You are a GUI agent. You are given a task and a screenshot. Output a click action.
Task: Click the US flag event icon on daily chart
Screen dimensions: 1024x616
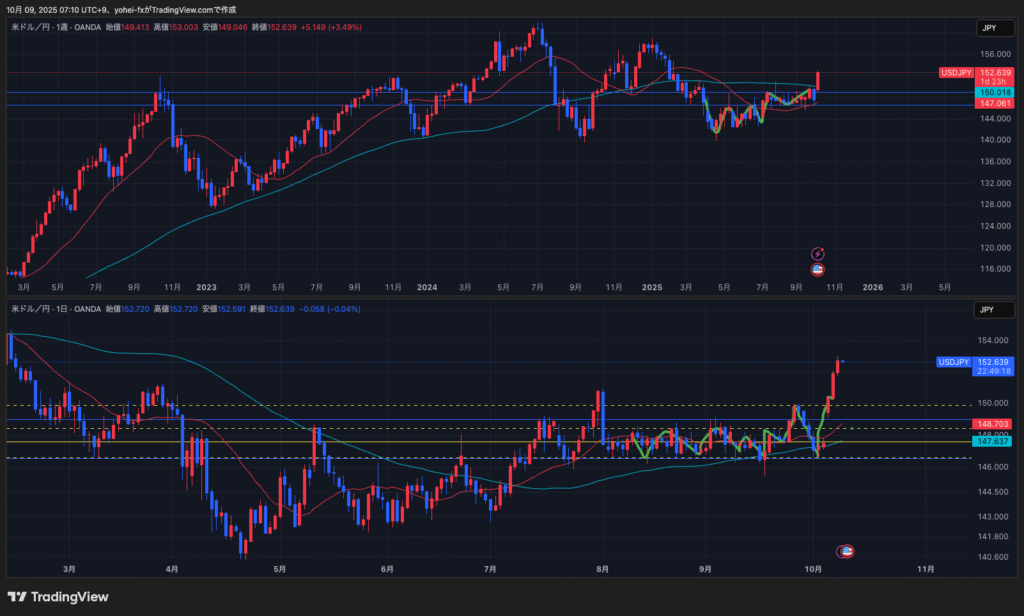point(846,551)
